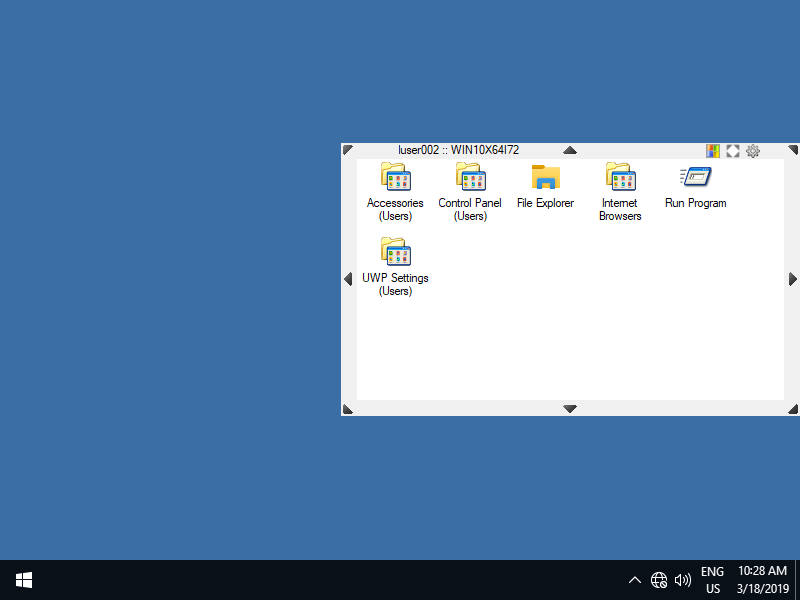Click the bottom-right corner triangle of the panel

(x=793, y=409)
